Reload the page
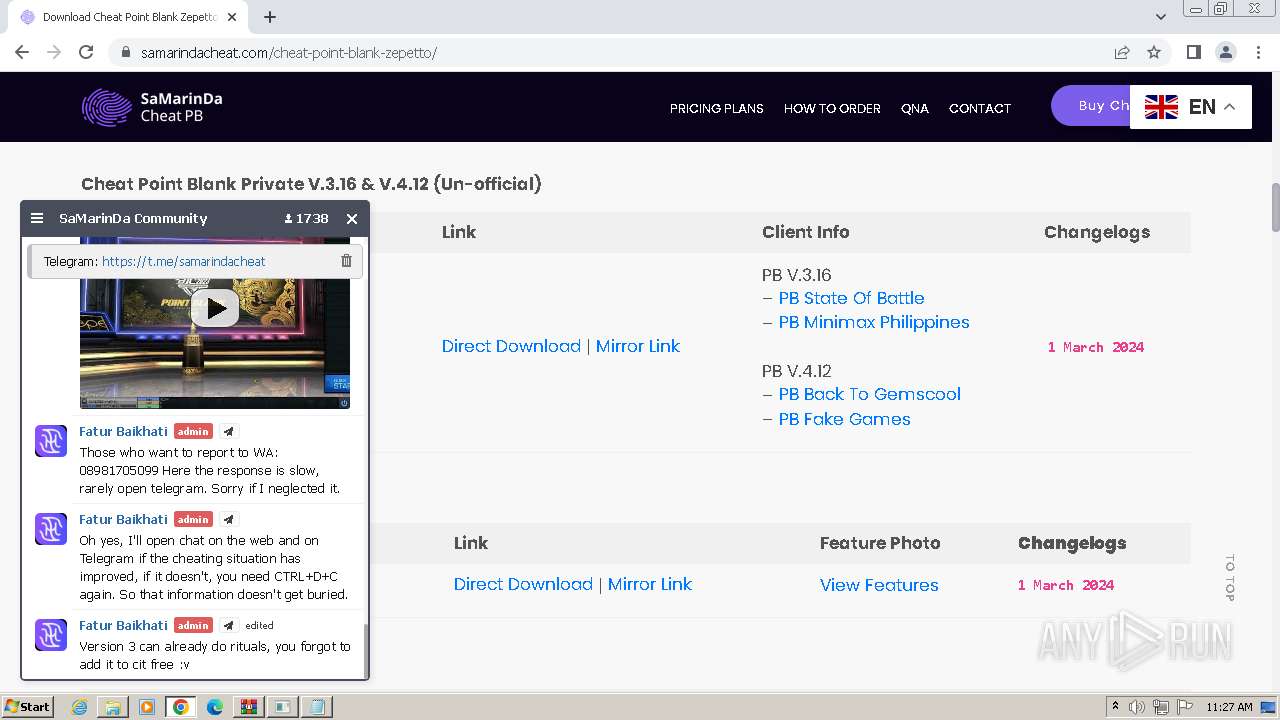Image resolution: width=1280 pixels, height=720 pixels. click(x=86, y=52)
